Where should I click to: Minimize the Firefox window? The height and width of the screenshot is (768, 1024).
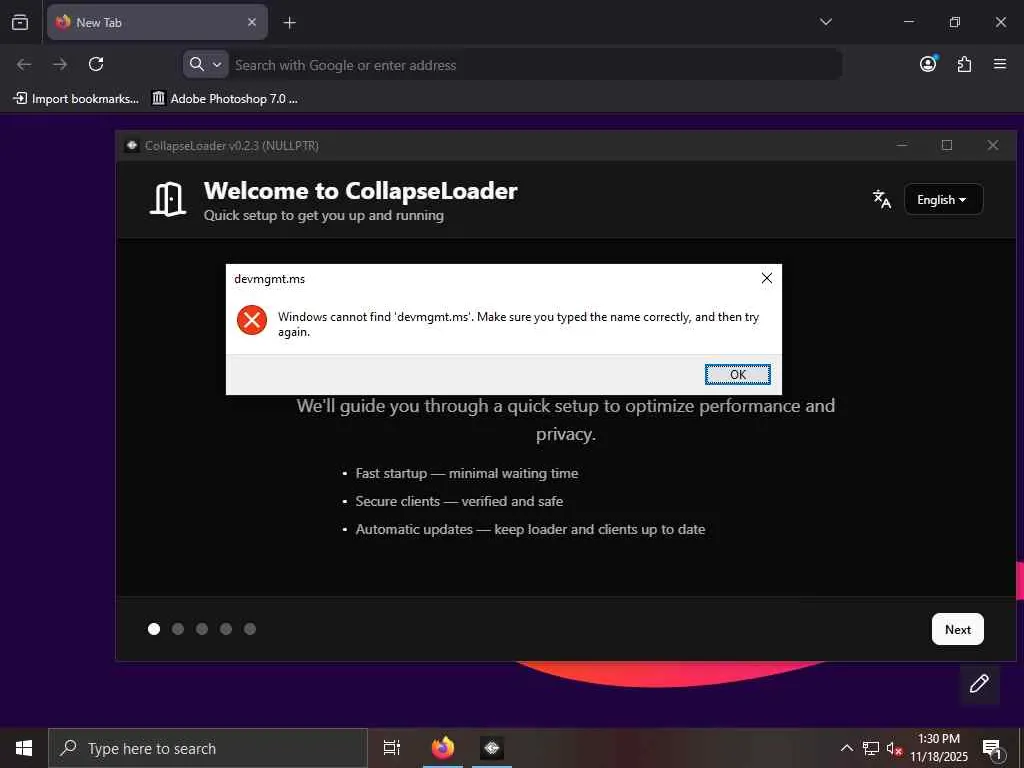(908, 22)
